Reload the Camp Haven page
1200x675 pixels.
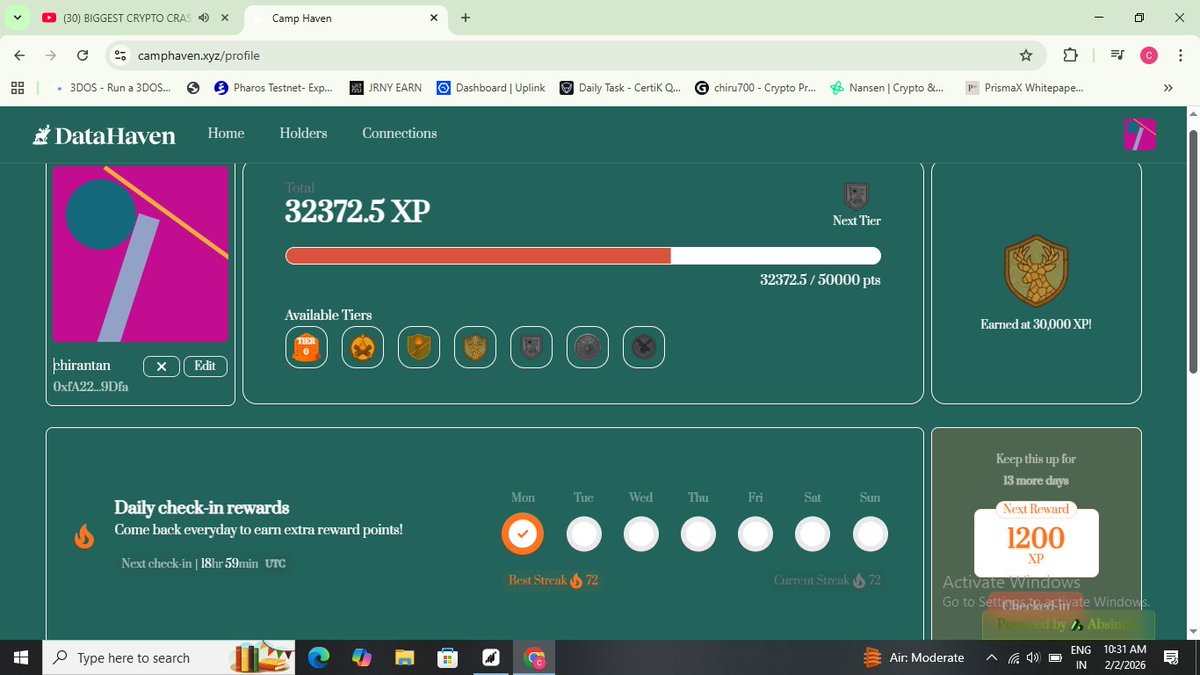pyautogui.click(x=83, y=55)
